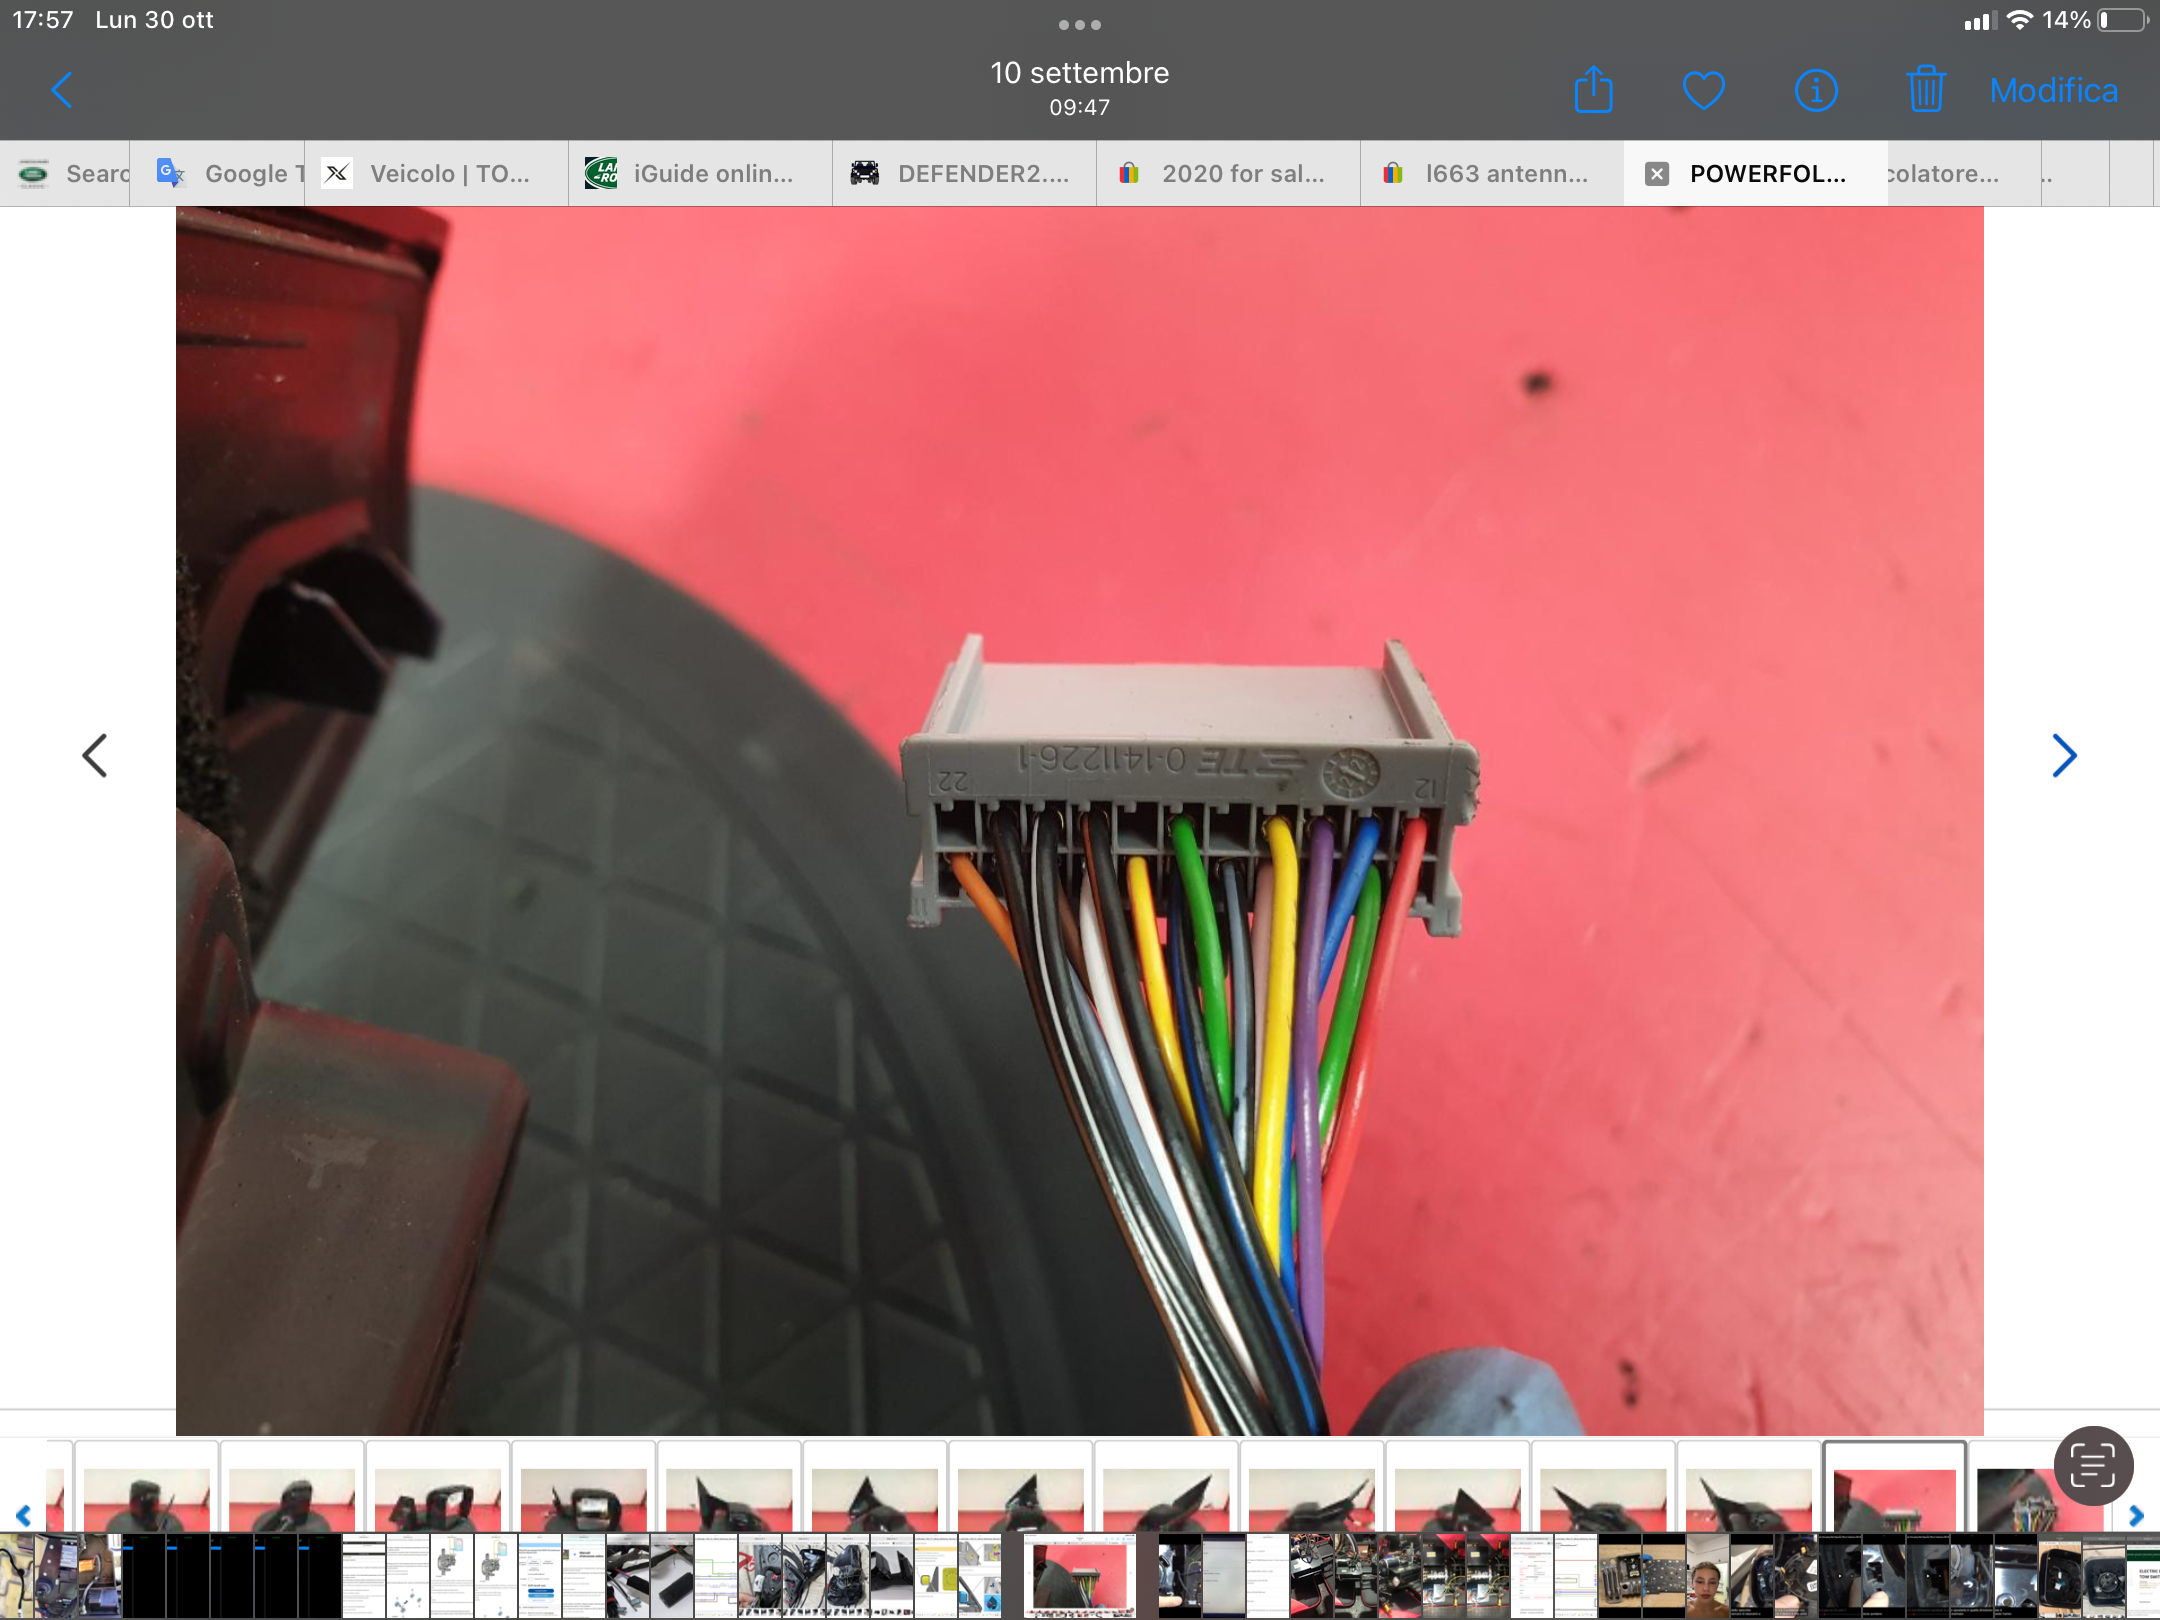The height and width of the screenshot is (1620, 2160).
Task: Select the Google T tab
Action: coord(217,173)
